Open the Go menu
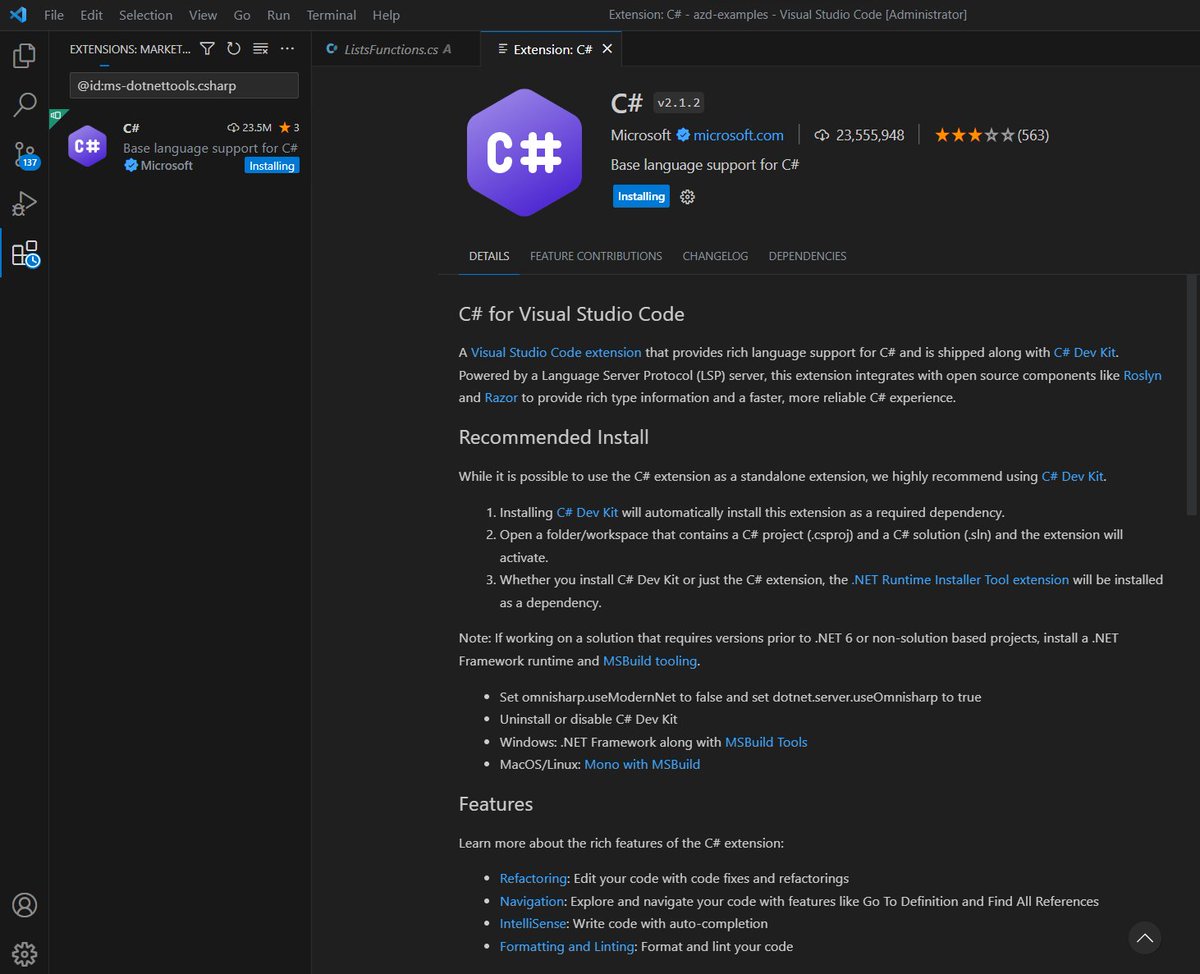 (242, 15)
